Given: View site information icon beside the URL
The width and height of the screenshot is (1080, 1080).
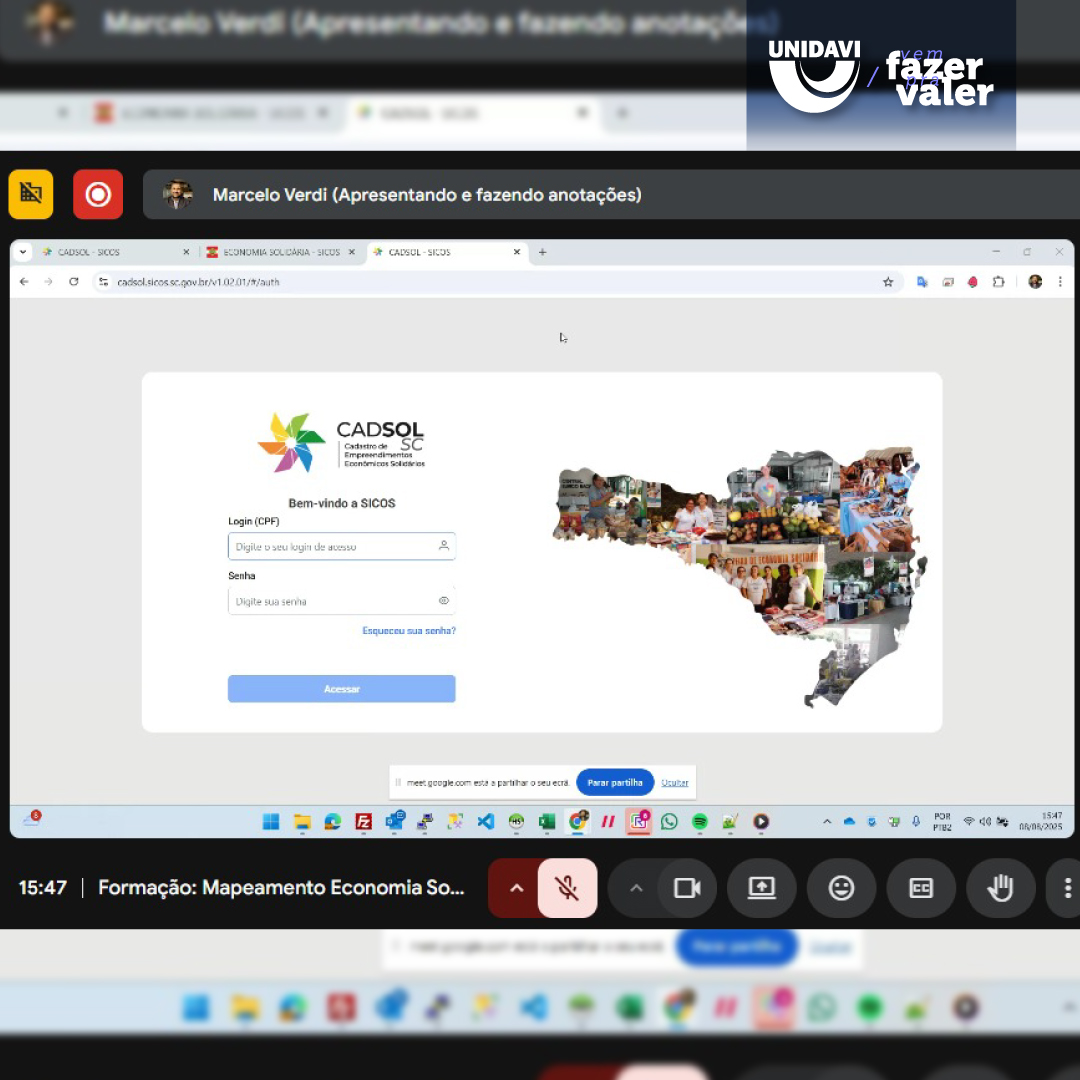Looking at the screenshot, I should 103,282.
